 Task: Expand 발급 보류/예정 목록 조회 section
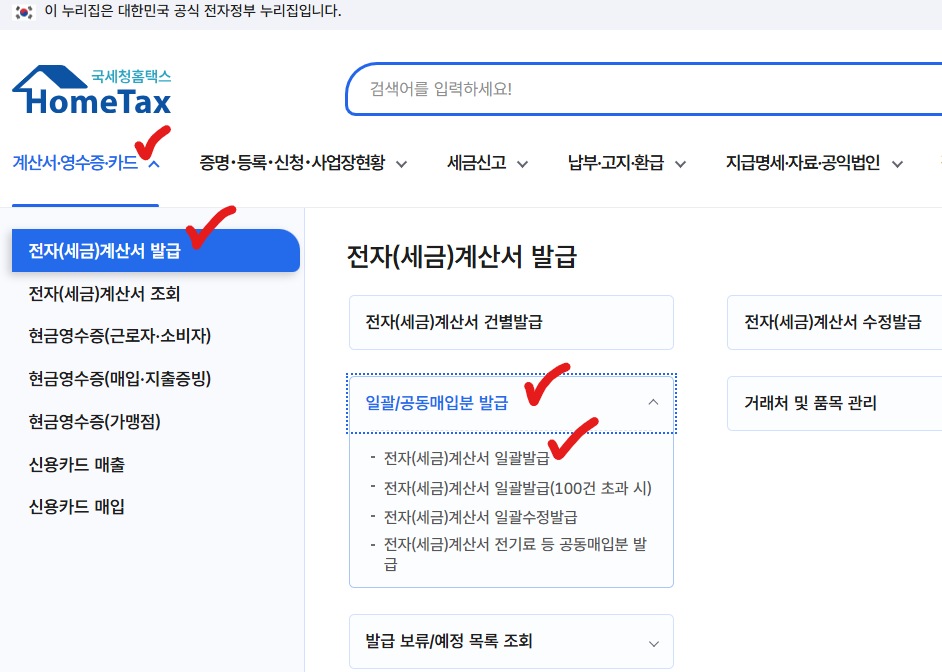[x=511, y=641]
